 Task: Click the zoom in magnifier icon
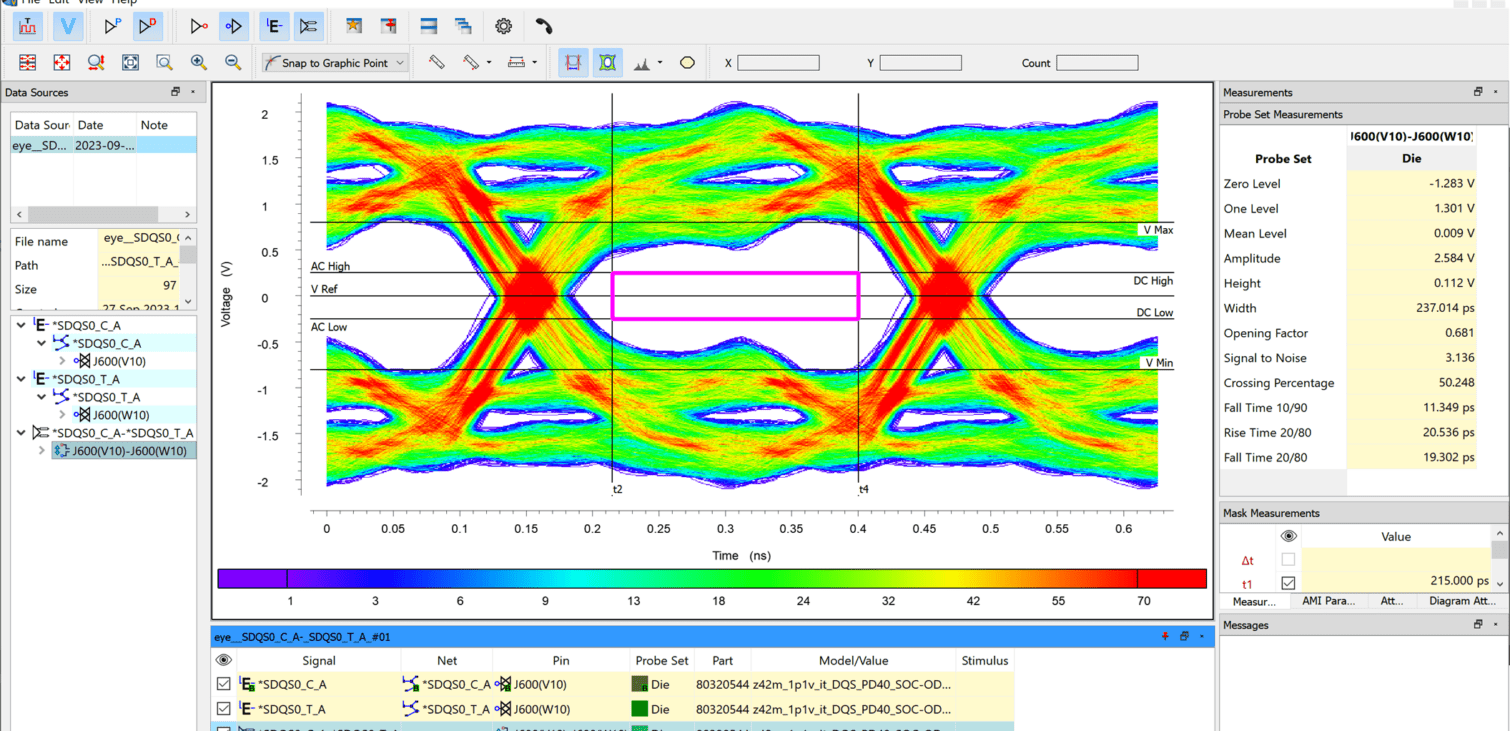pos(198,62)
